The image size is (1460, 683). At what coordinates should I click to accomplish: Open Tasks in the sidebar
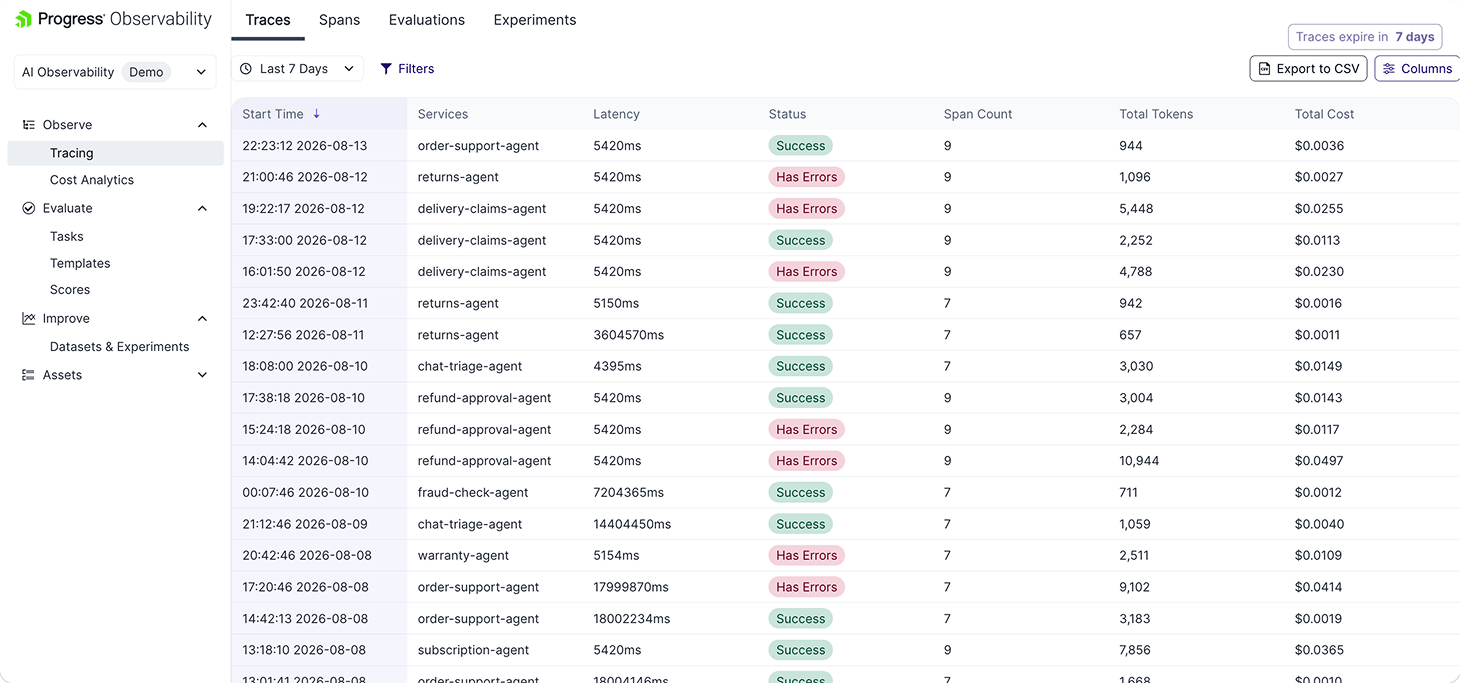coord(67,237)
